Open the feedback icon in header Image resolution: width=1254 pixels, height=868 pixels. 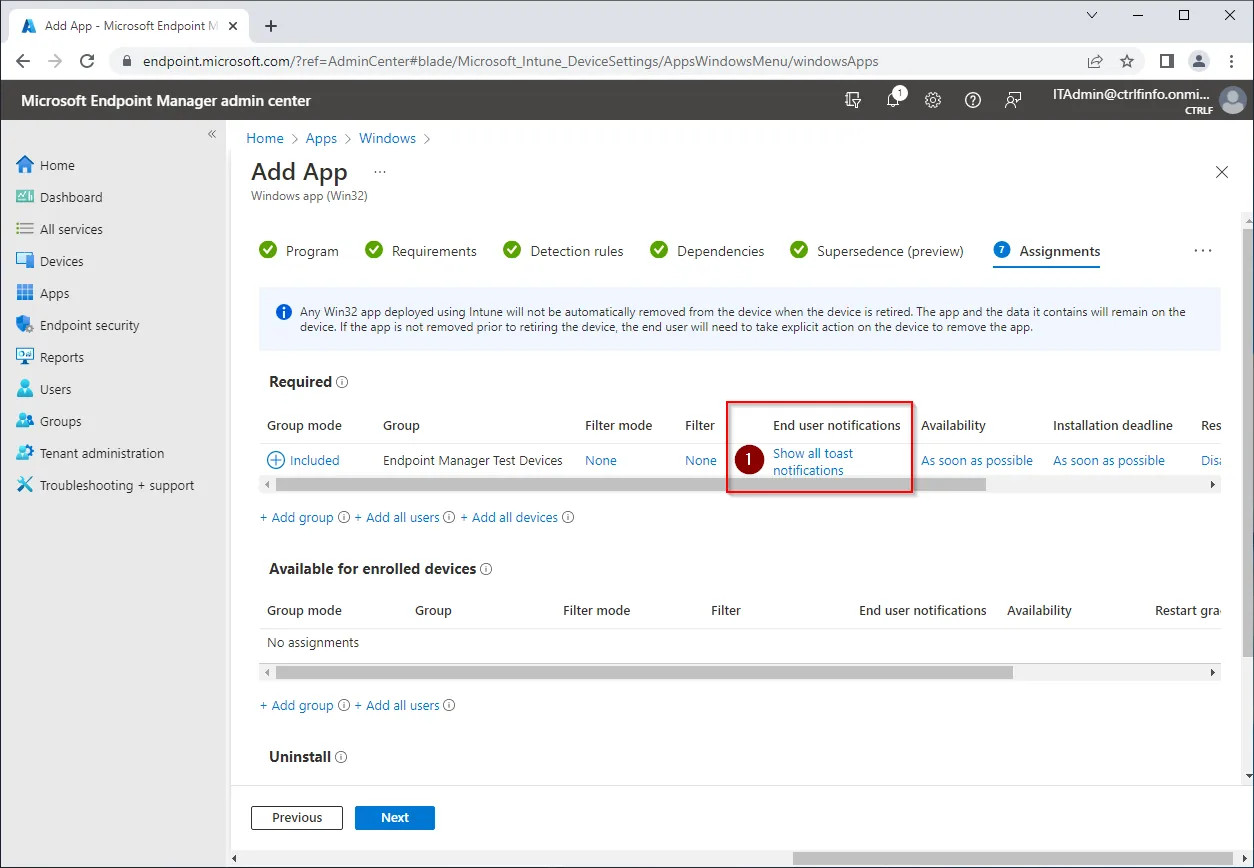pos(1013,100)
